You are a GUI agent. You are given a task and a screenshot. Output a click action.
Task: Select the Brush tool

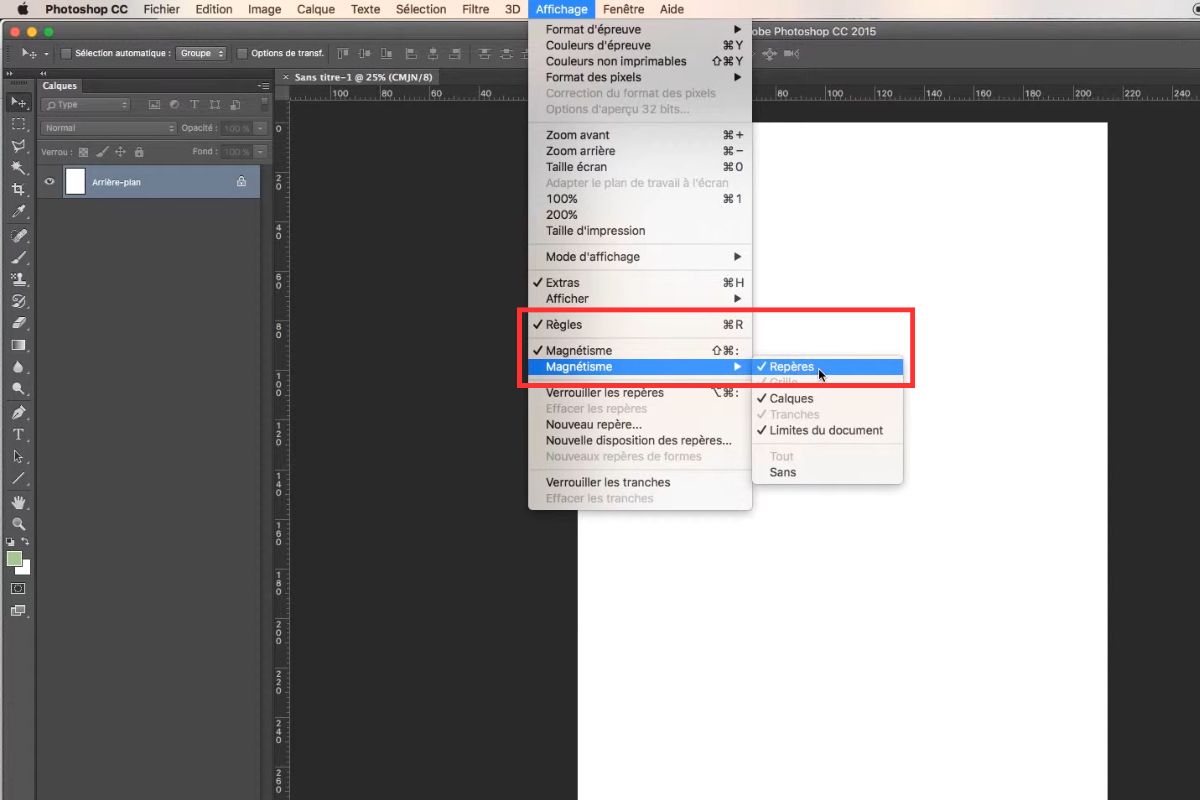tap(18, 257)
